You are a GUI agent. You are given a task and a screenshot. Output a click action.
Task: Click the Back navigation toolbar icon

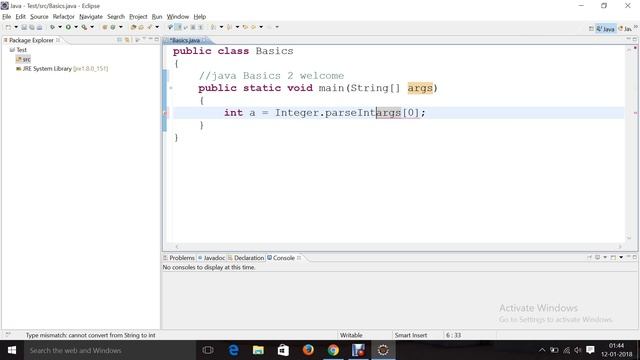click(x=253, y=27)
